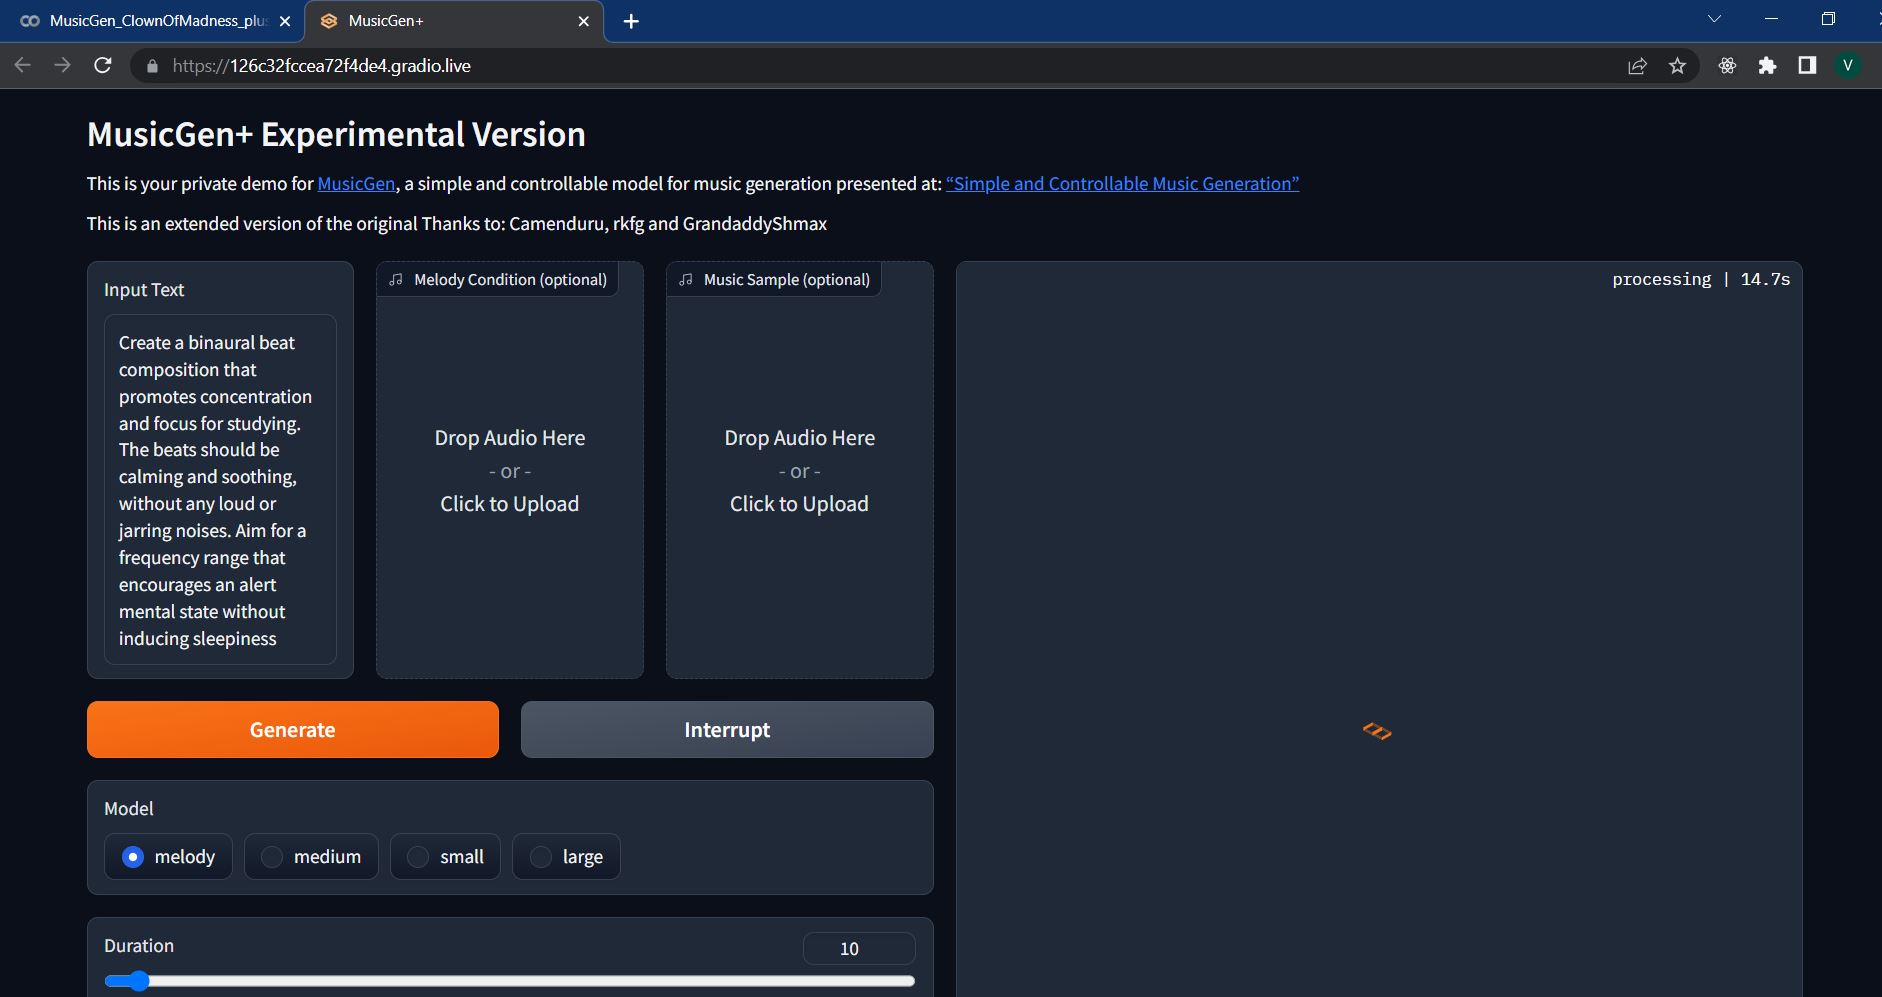Go back using the browser back arrow

(x=22, y=65)
